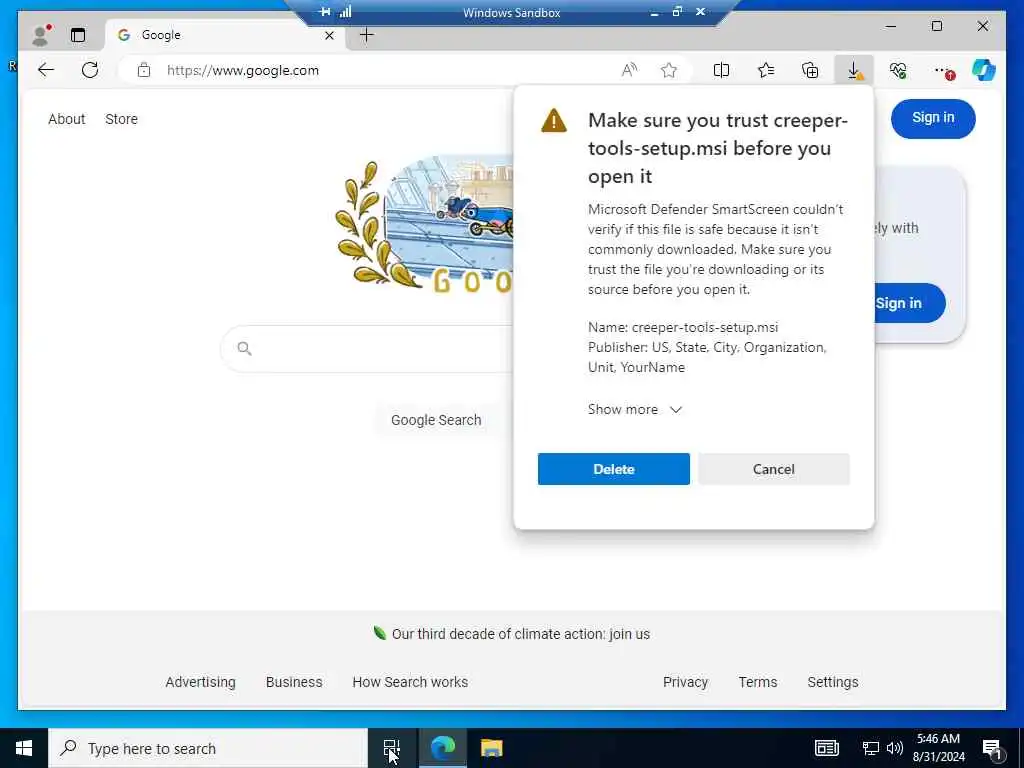Click the warning triangle icon
This screenshot has height=768, width=1024.
[554, 121]
